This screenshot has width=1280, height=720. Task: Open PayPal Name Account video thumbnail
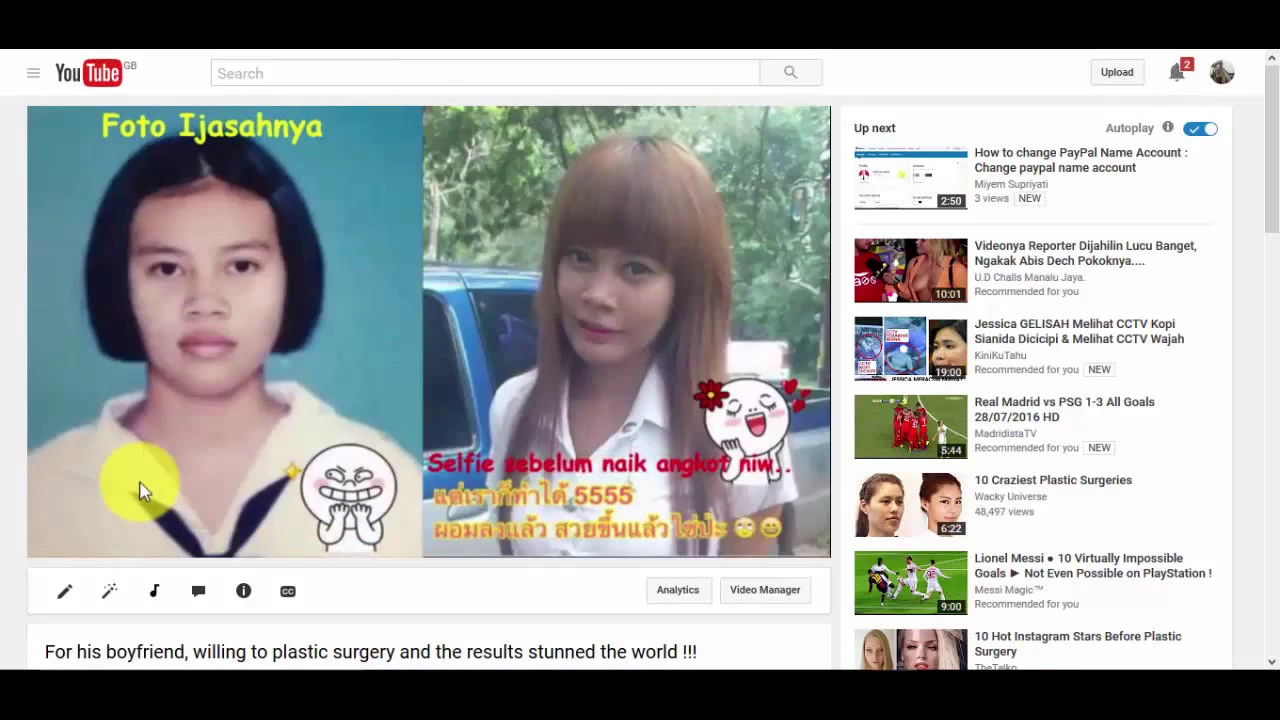click(x=911, y=177)
